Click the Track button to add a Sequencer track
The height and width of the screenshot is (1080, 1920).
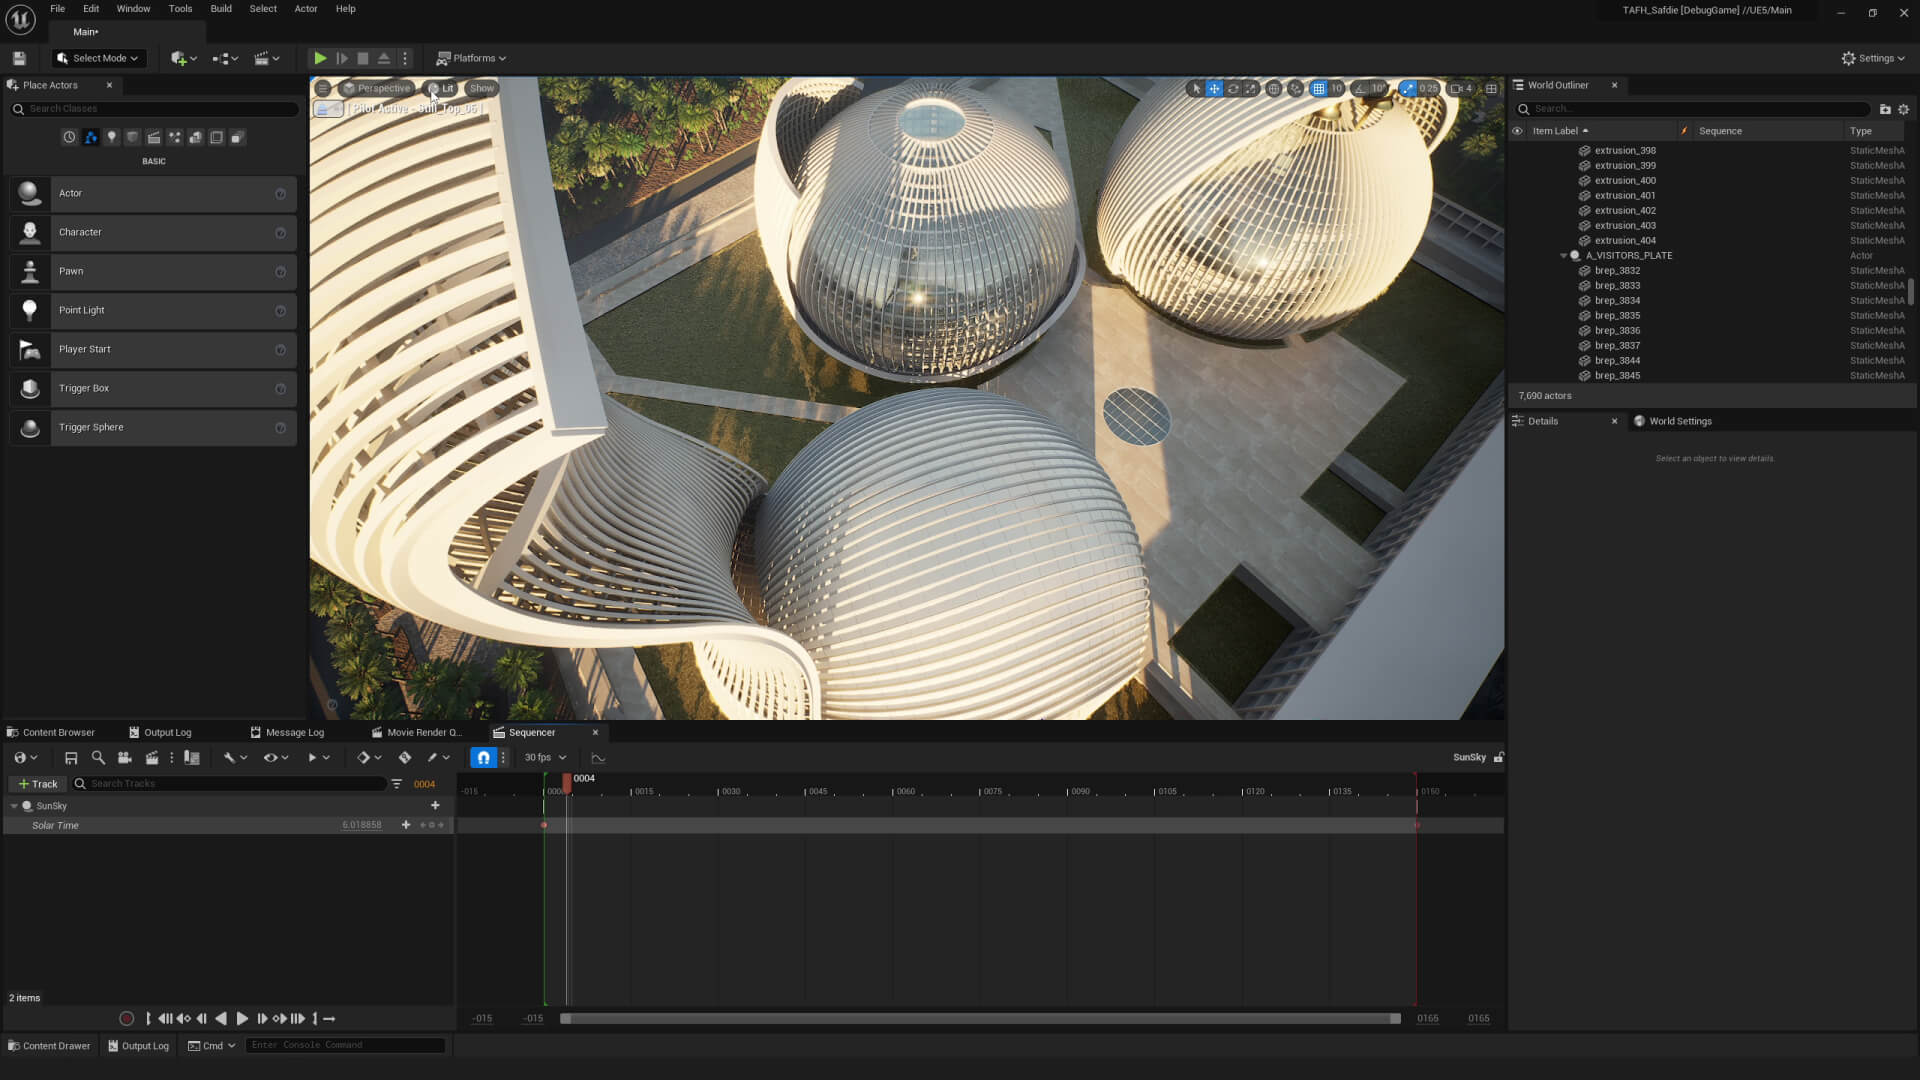click(x=37, y=784)
